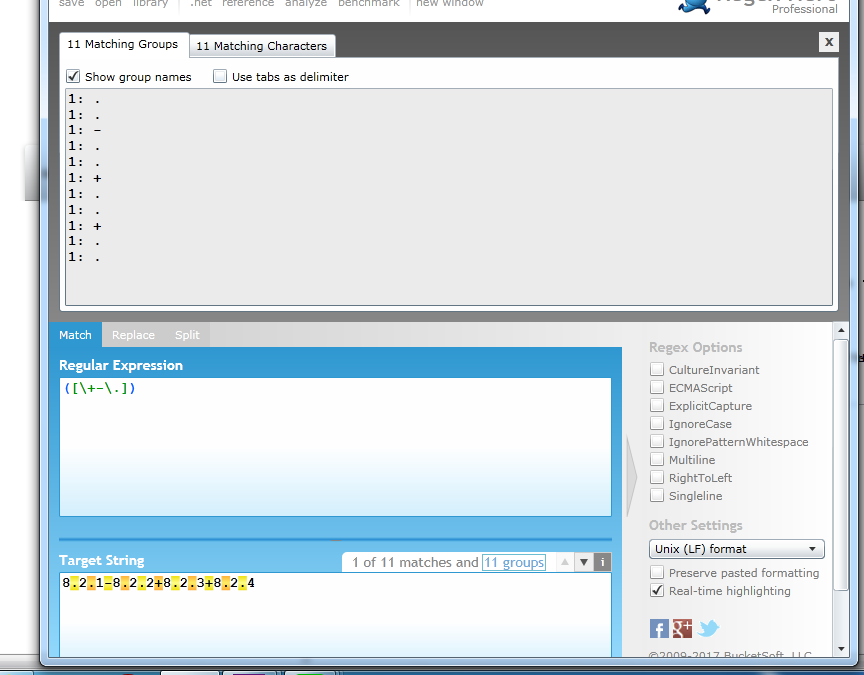
Task: Click in the Target String text box
Action: pos(335,614)
